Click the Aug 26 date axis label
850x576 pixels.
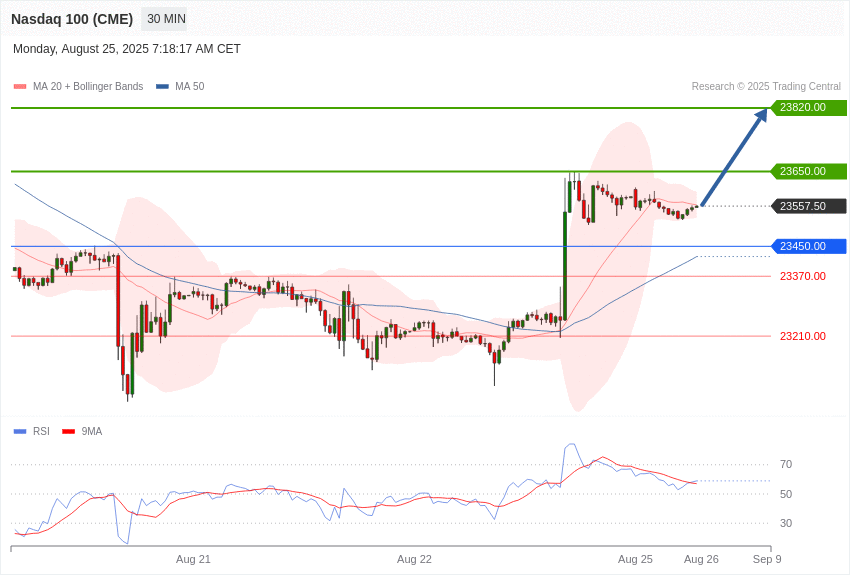tap(701, 559)
